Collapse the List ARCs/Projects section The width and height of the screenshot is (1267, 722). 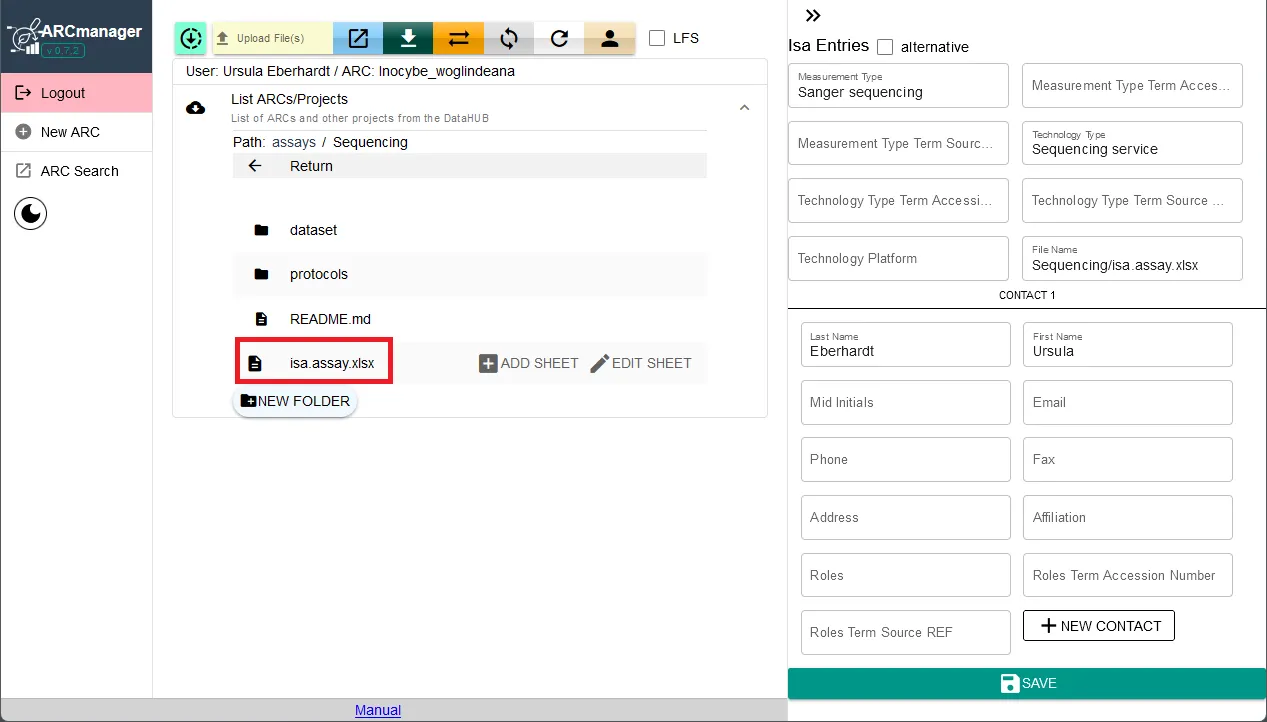[x=743, y=107]
